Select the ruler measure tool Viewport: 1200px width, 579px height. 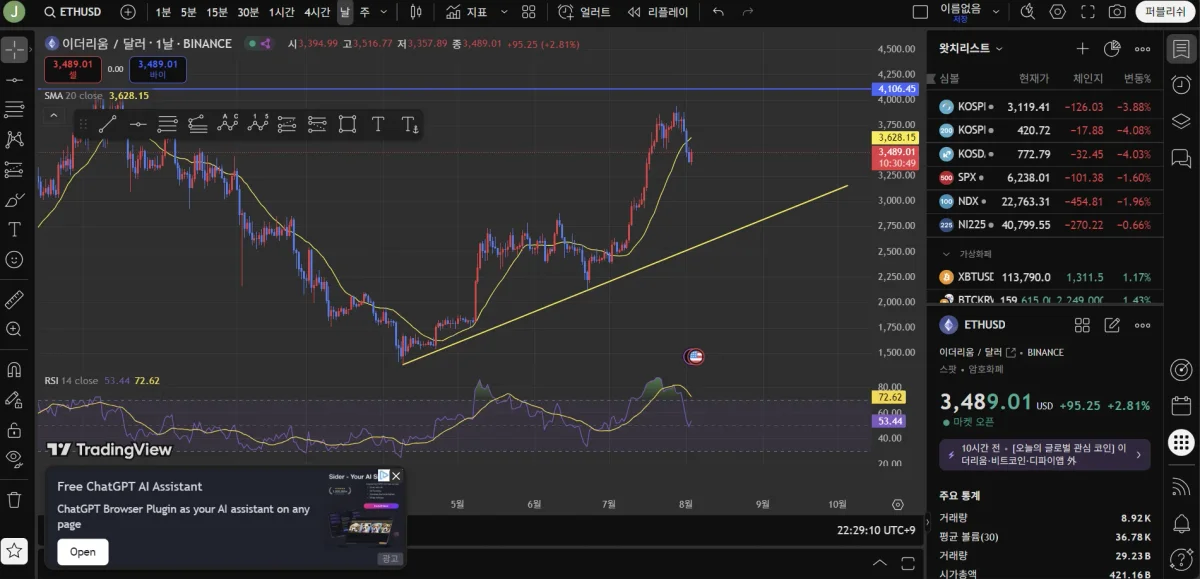point(14,299)
